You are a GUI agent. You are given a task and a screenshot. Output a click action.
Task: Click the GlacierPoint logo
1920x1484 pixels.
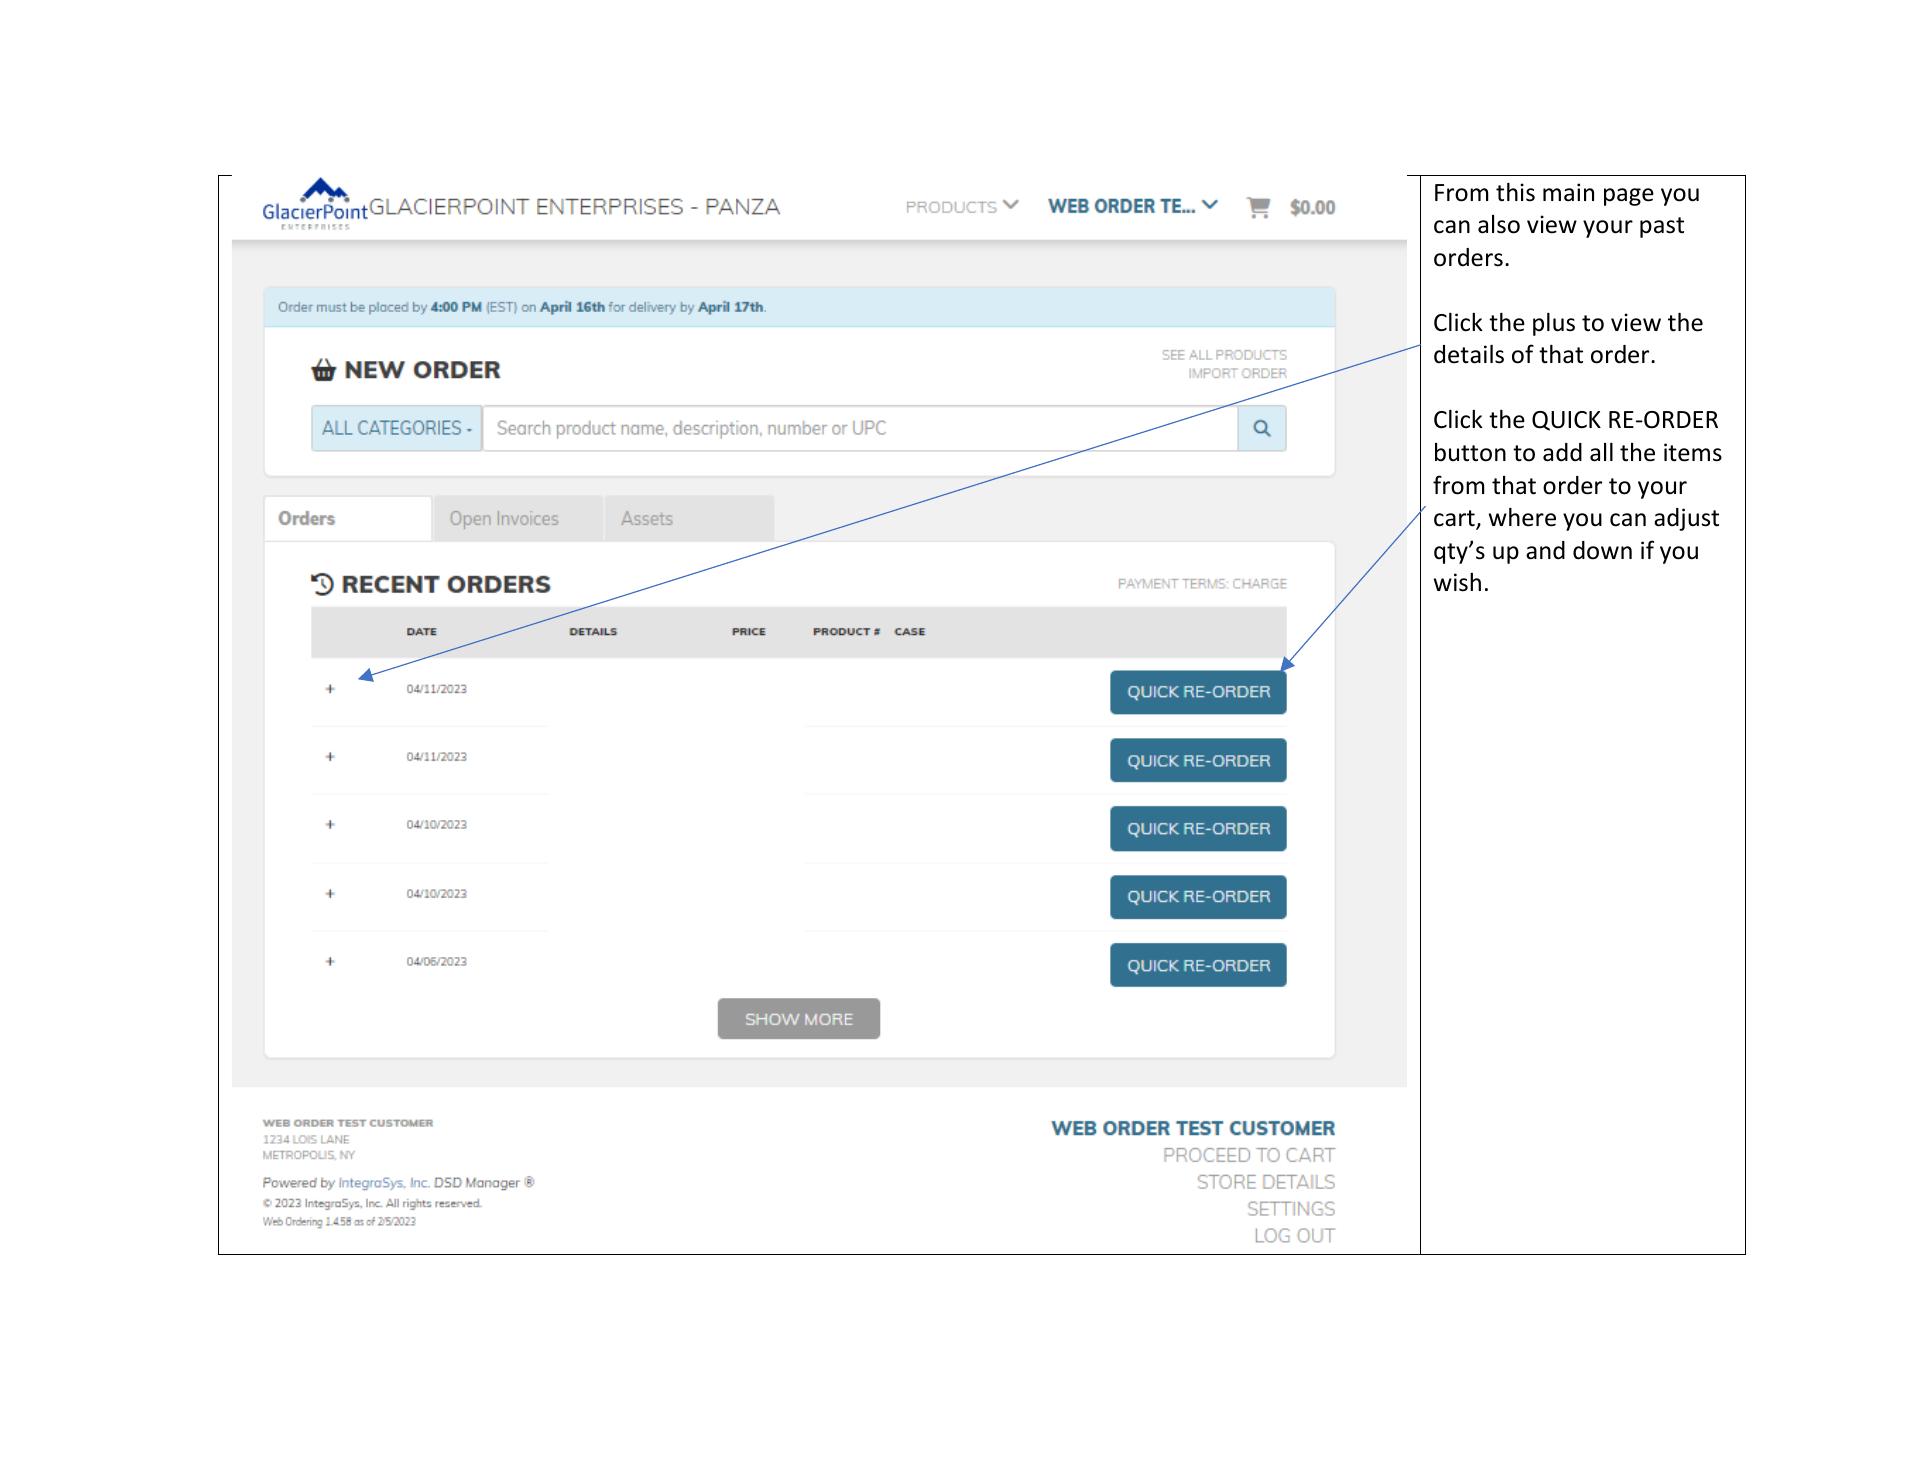314,205
